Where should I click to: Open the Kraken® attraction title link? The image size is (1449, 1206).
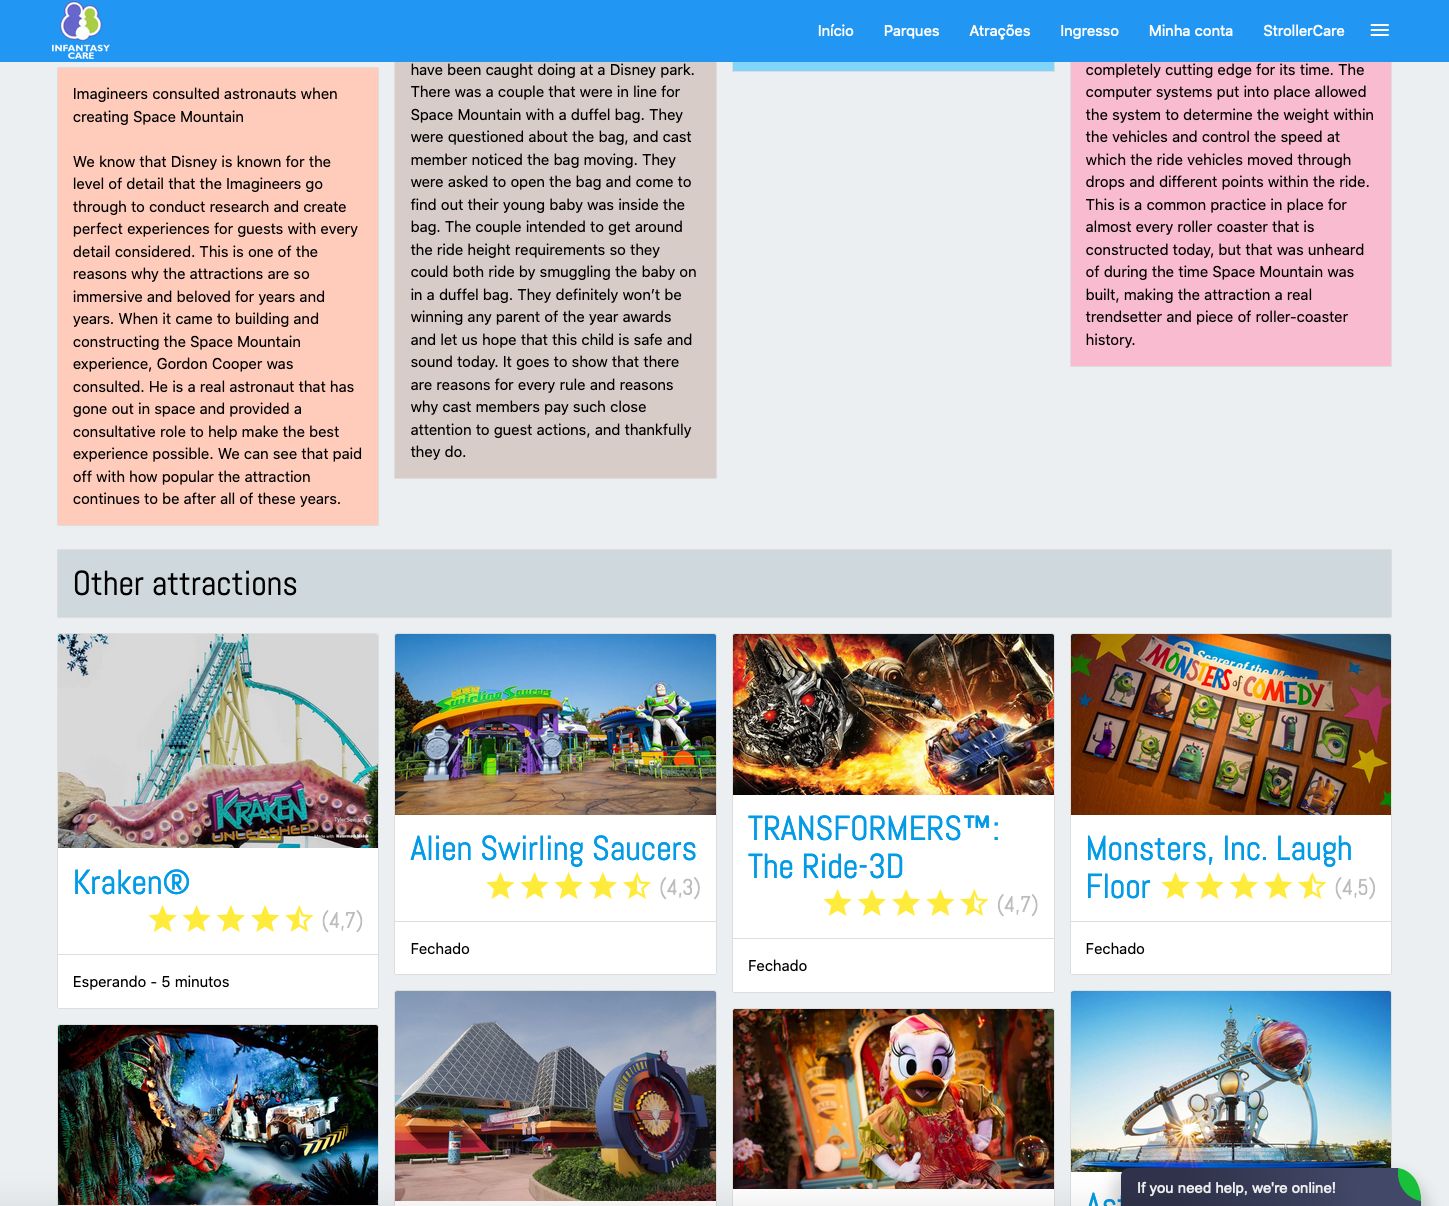(131, 882)
